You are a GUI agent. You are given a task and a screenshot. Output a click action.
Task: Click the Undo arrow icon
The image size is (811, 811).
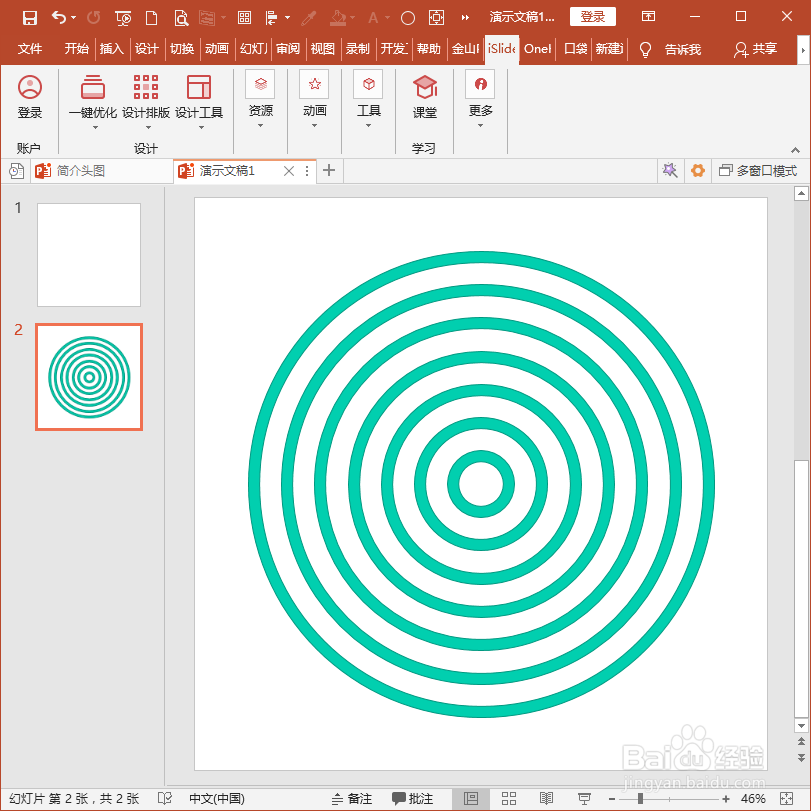(58, 18)
